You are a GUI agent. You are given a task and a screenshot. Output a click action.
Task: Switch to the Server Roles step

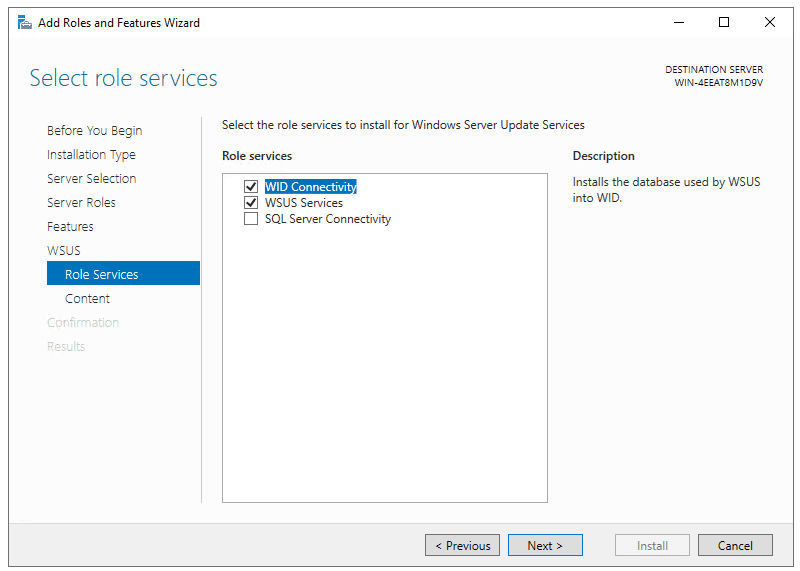point(81,203)
